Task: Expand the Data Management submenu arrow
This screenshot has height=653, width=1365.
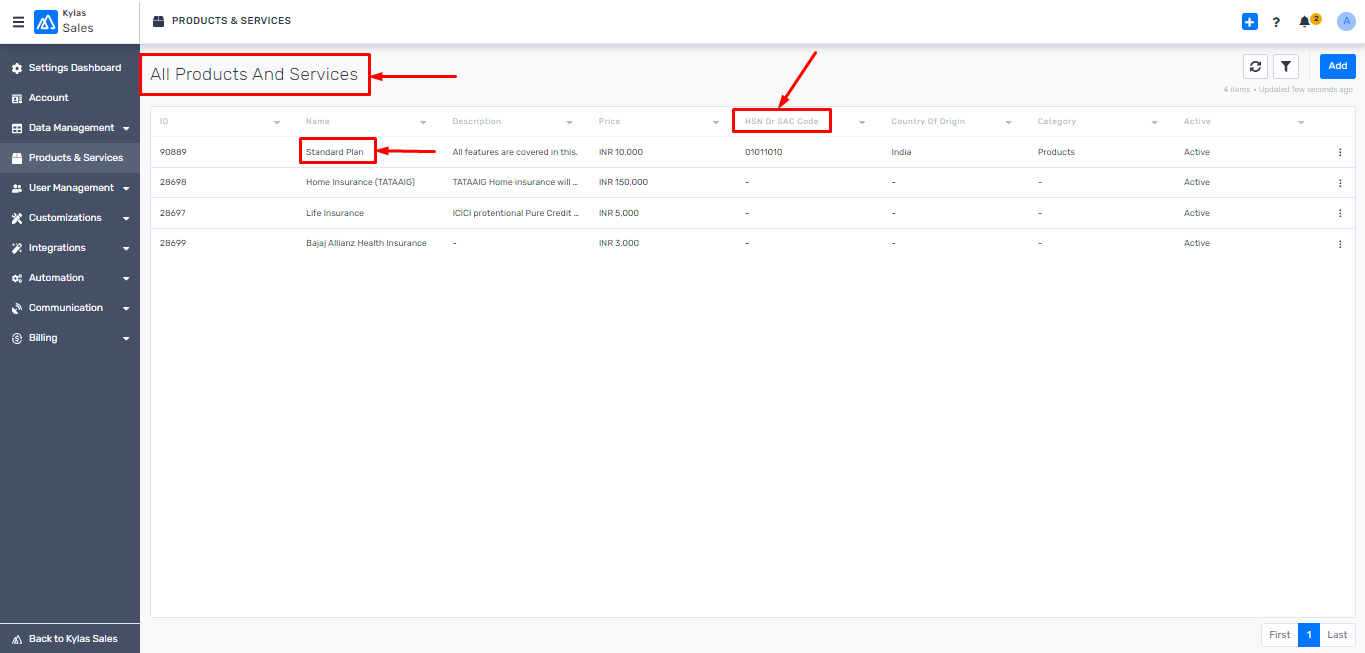Action: coord(126,129)
